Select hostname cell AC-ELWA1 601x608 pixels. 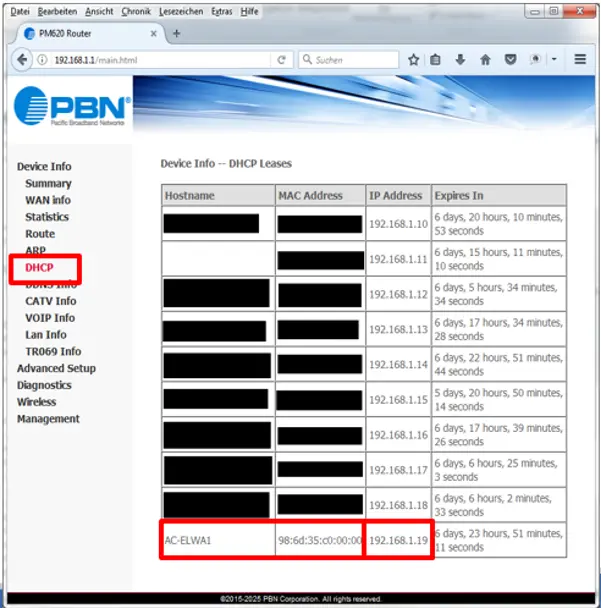click(x=188, y=540)
